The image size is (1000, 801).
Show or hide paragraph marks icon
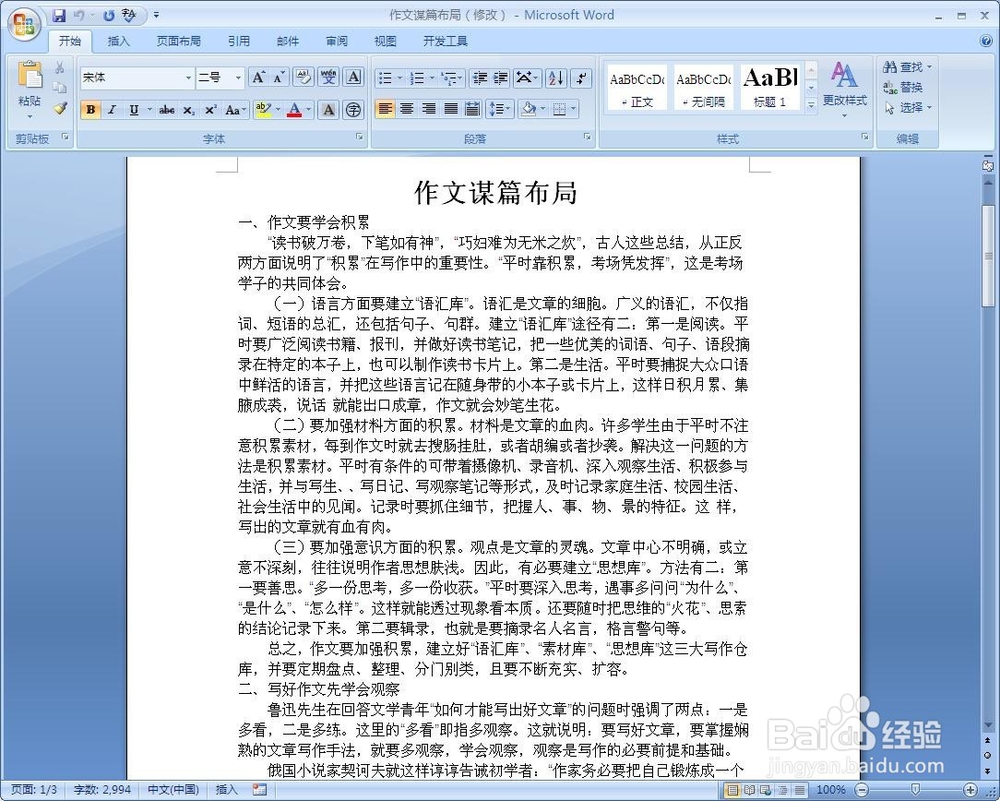click(x=581, y=78)
